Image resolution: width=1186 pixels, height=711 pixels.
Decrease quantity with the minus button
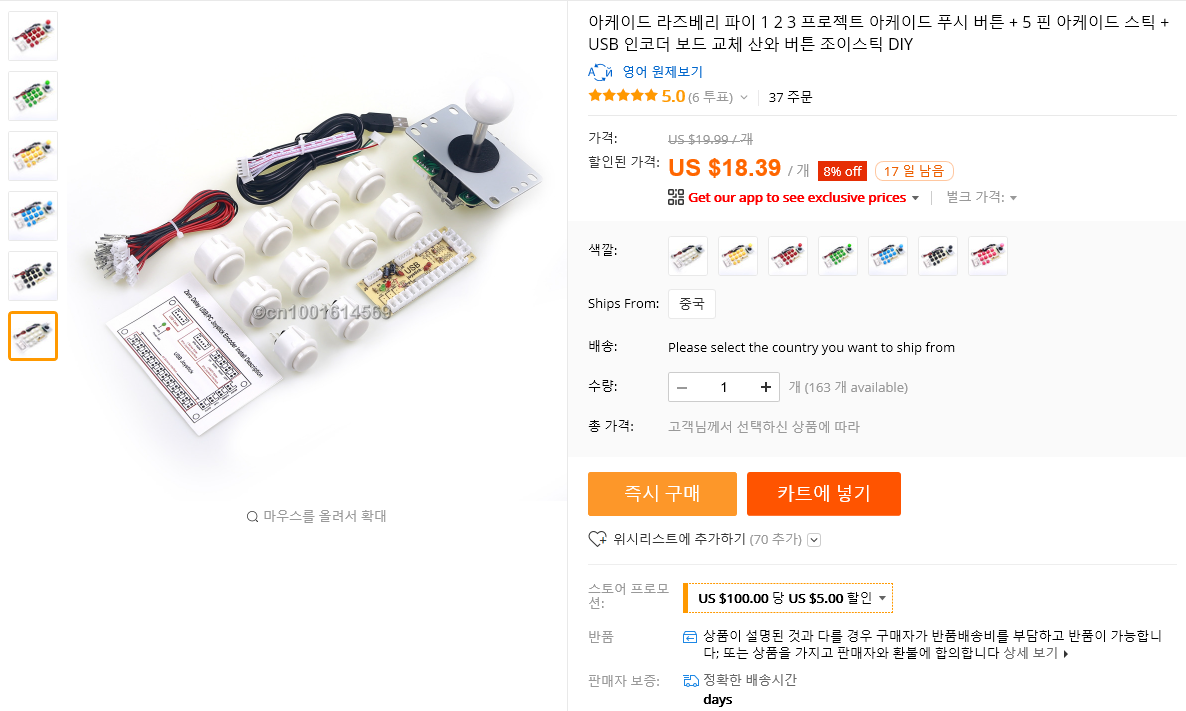tap(682, 387)
